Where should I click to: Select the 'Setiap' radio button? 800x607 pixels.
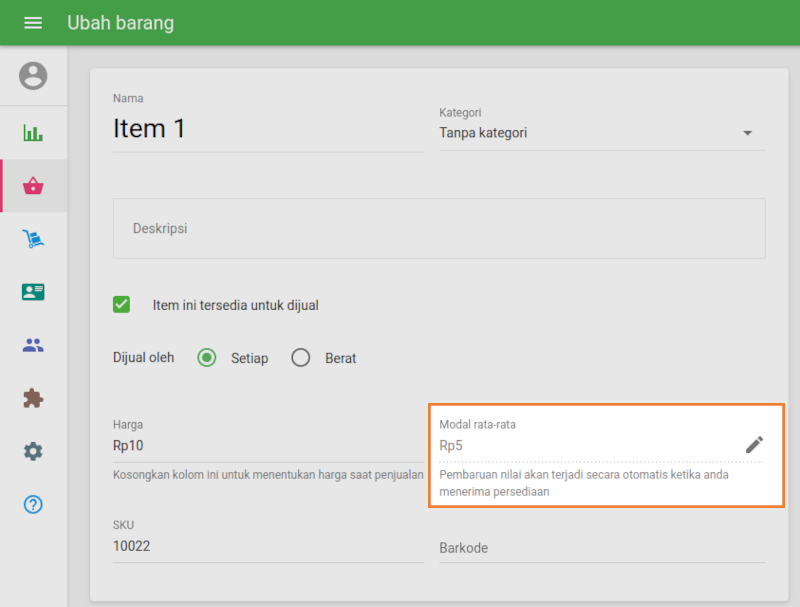[207, 358]
